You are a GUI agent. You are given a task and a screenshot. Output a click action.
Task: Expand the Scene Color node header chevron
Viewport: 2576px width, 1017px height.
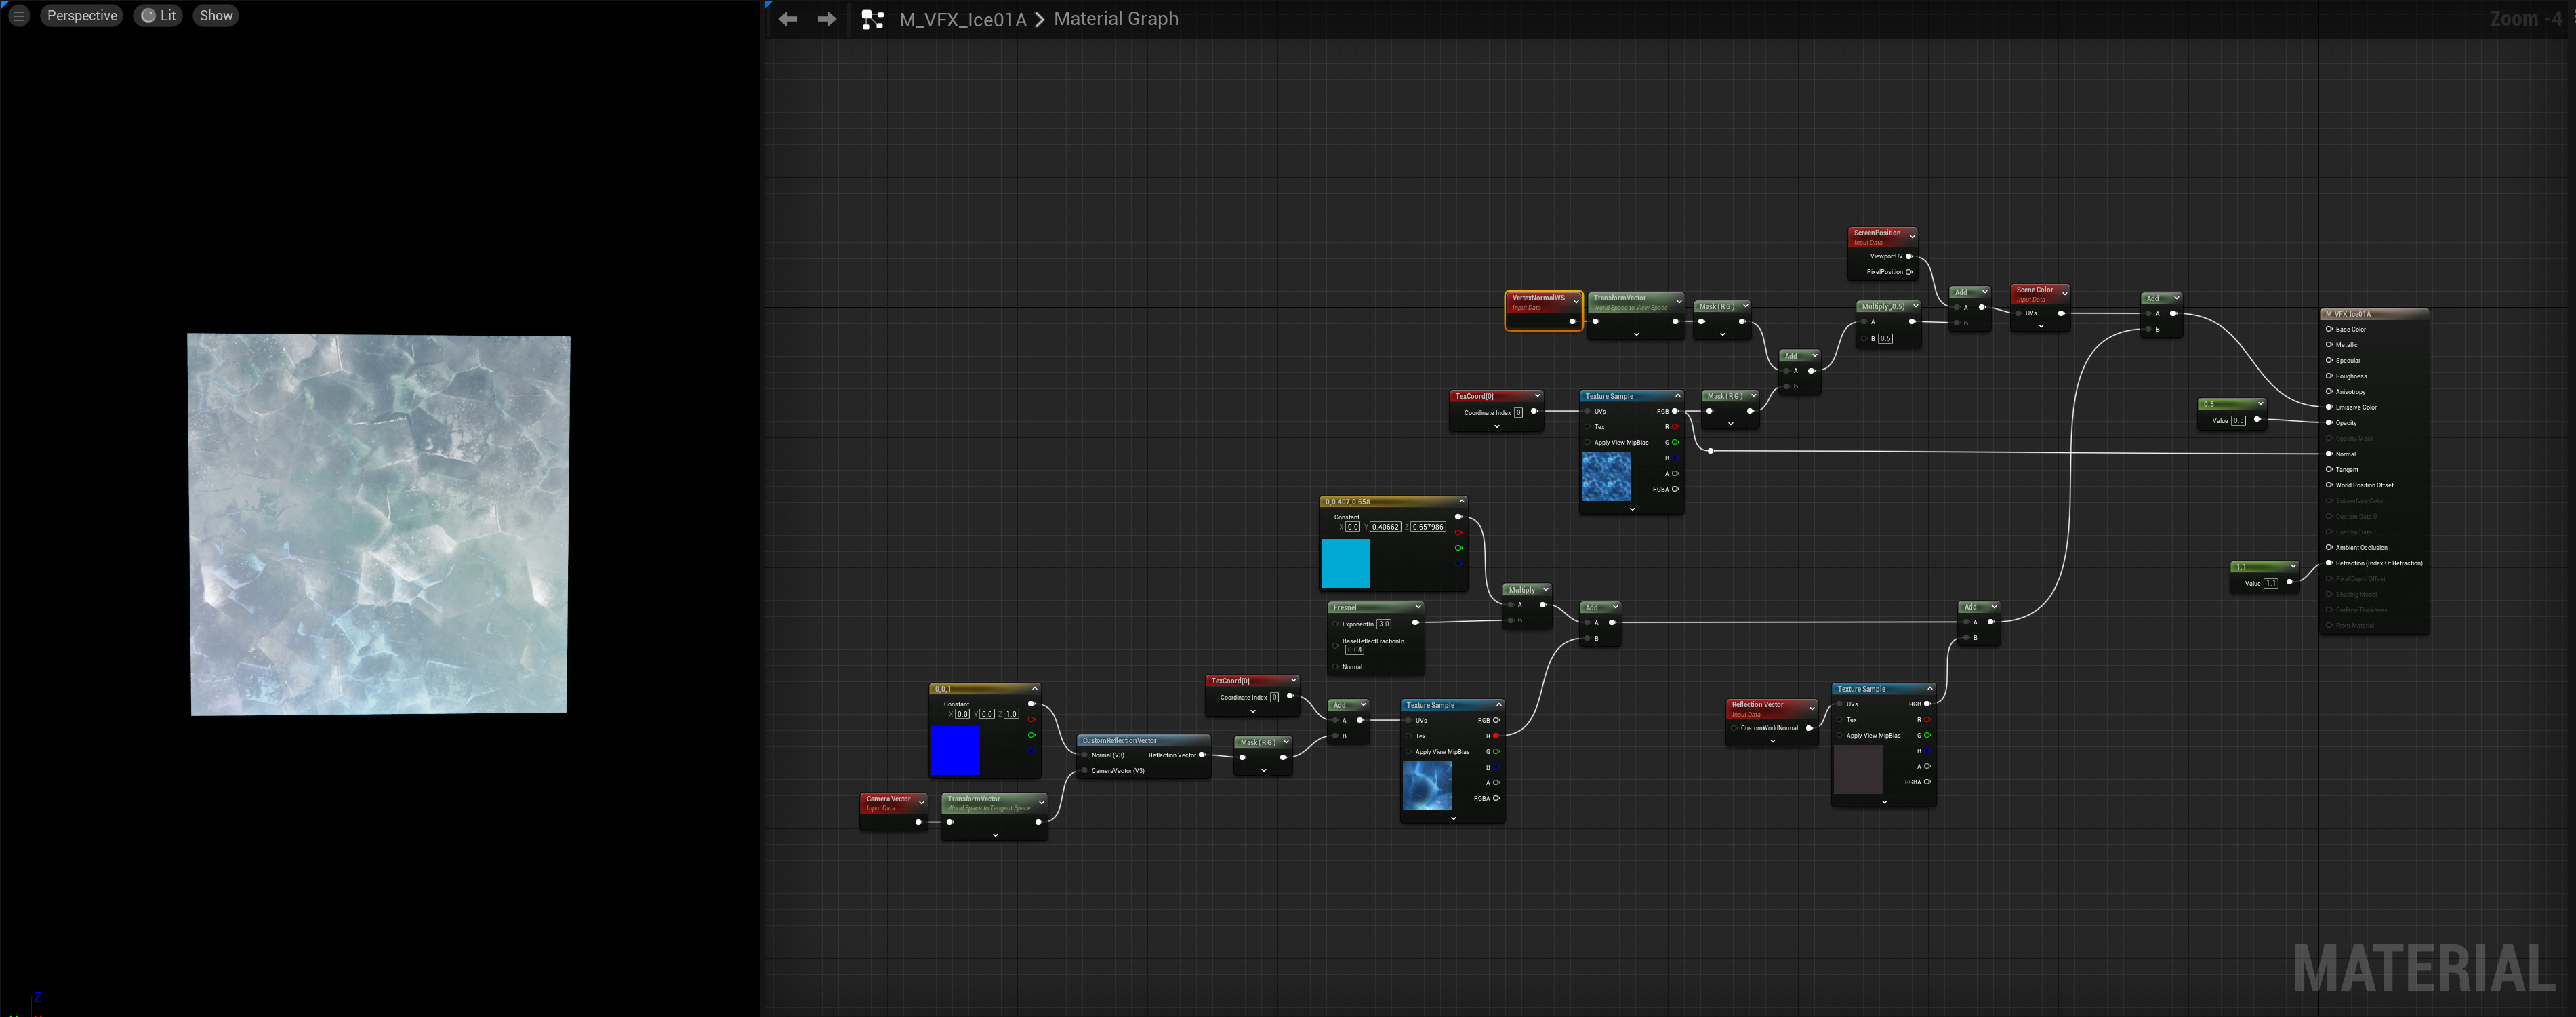pos(2064,293)
